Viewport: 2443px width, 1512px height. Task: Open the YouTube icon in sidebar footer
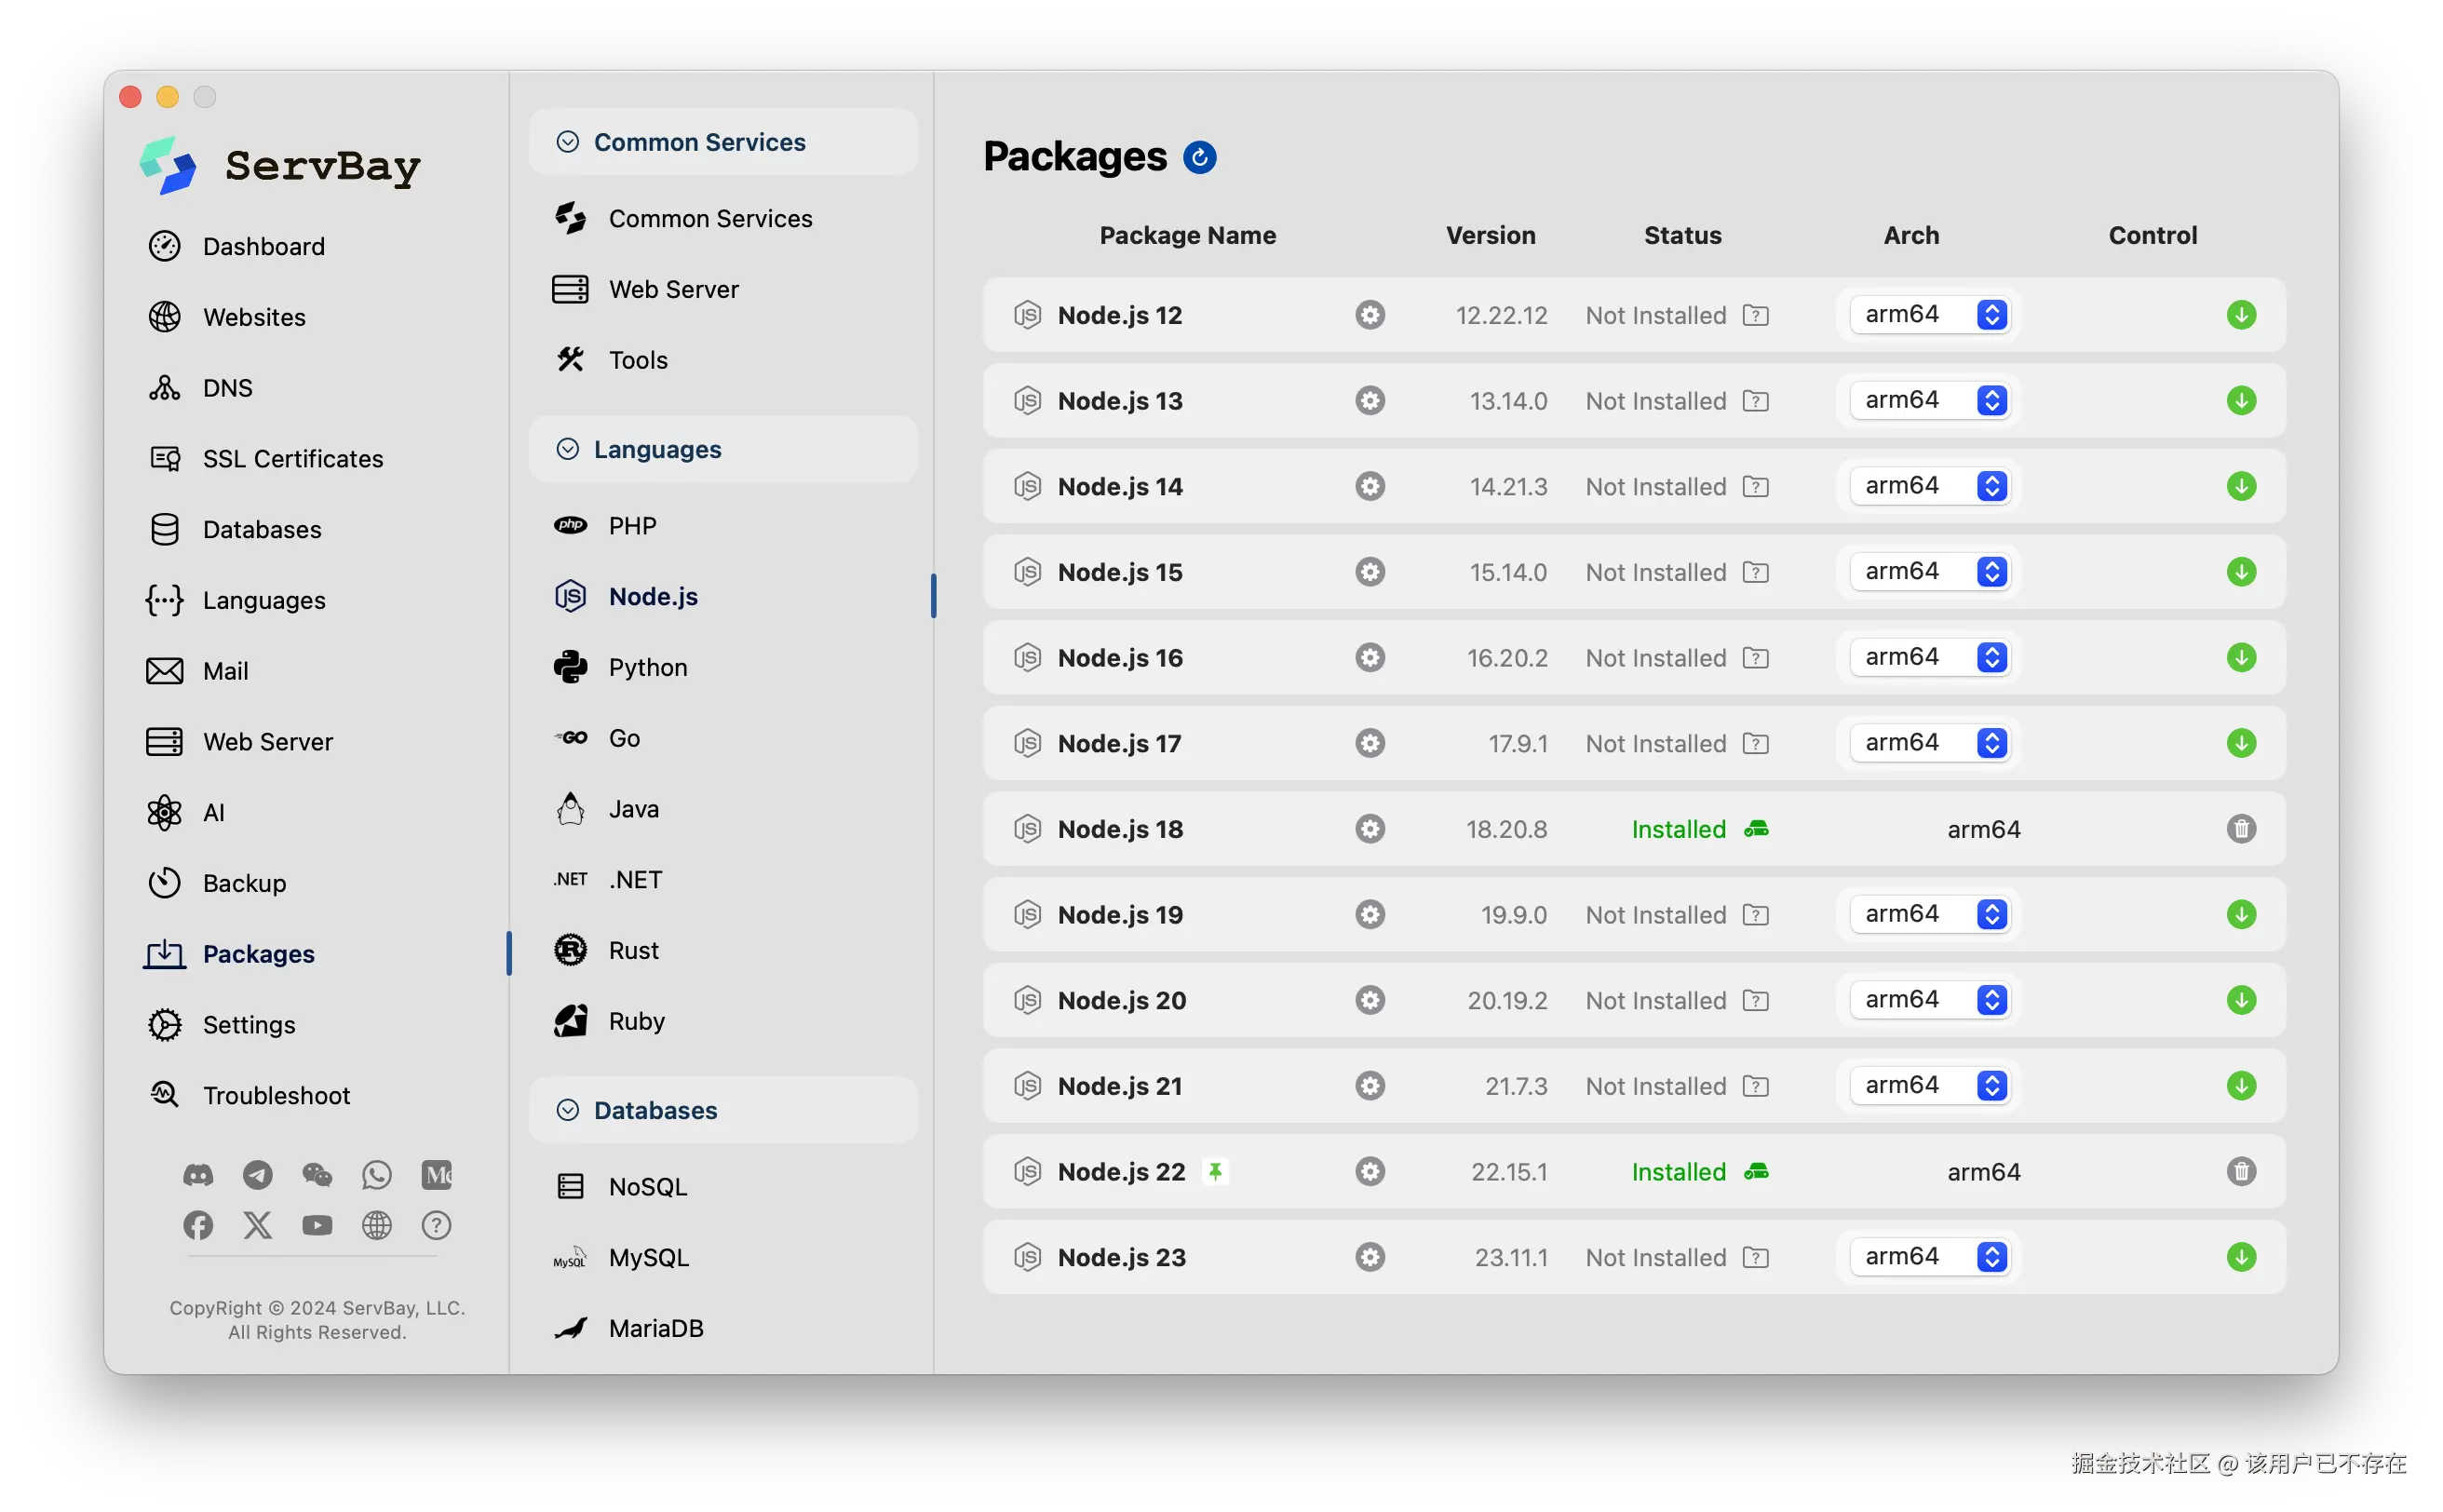click(317, 1225)
